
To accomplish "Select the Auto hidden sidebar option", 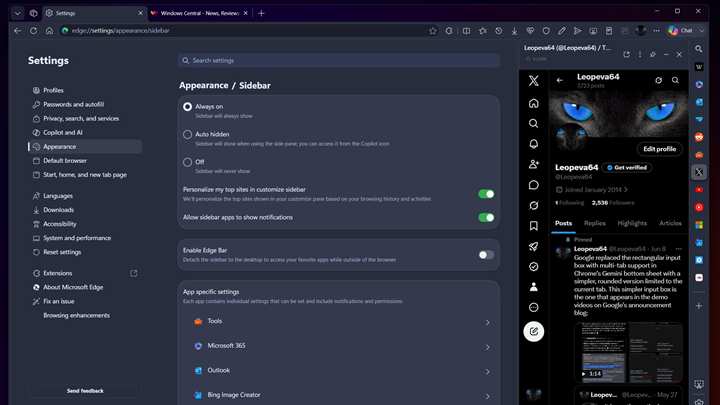I will point(187,135).
